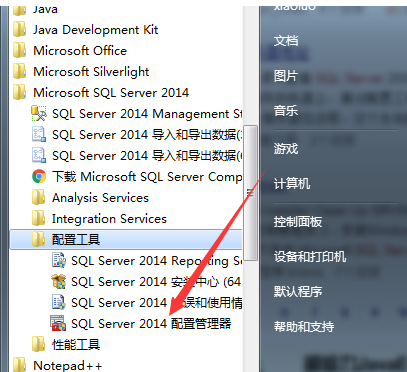Click the 性能工具 folder icon
The width and height of the screenshot is (407, 372).
point(38,344)
